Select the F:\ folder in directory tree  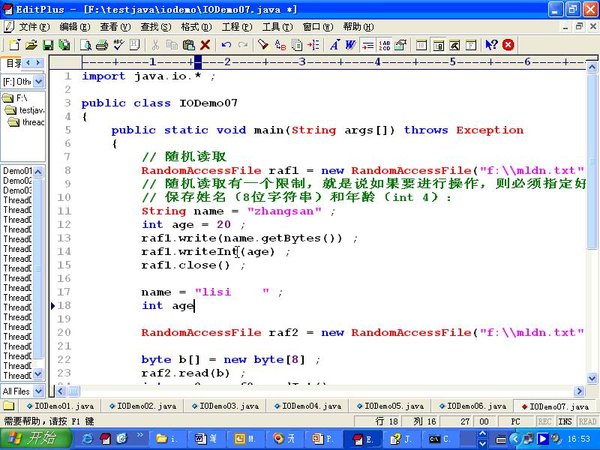coord(15,98)
